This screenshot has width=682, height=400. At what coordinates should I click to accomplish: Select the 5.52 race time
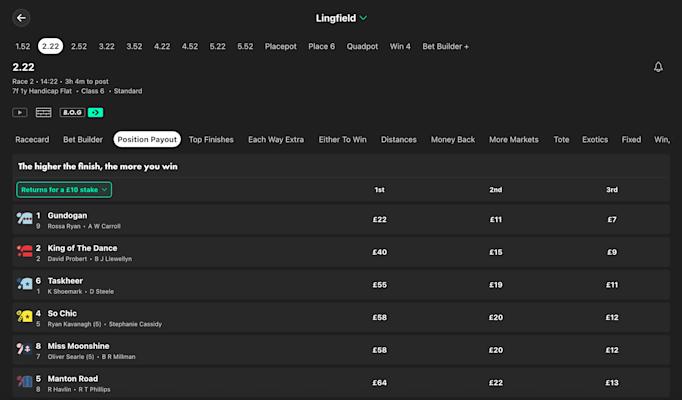click(x=245, y=46)
